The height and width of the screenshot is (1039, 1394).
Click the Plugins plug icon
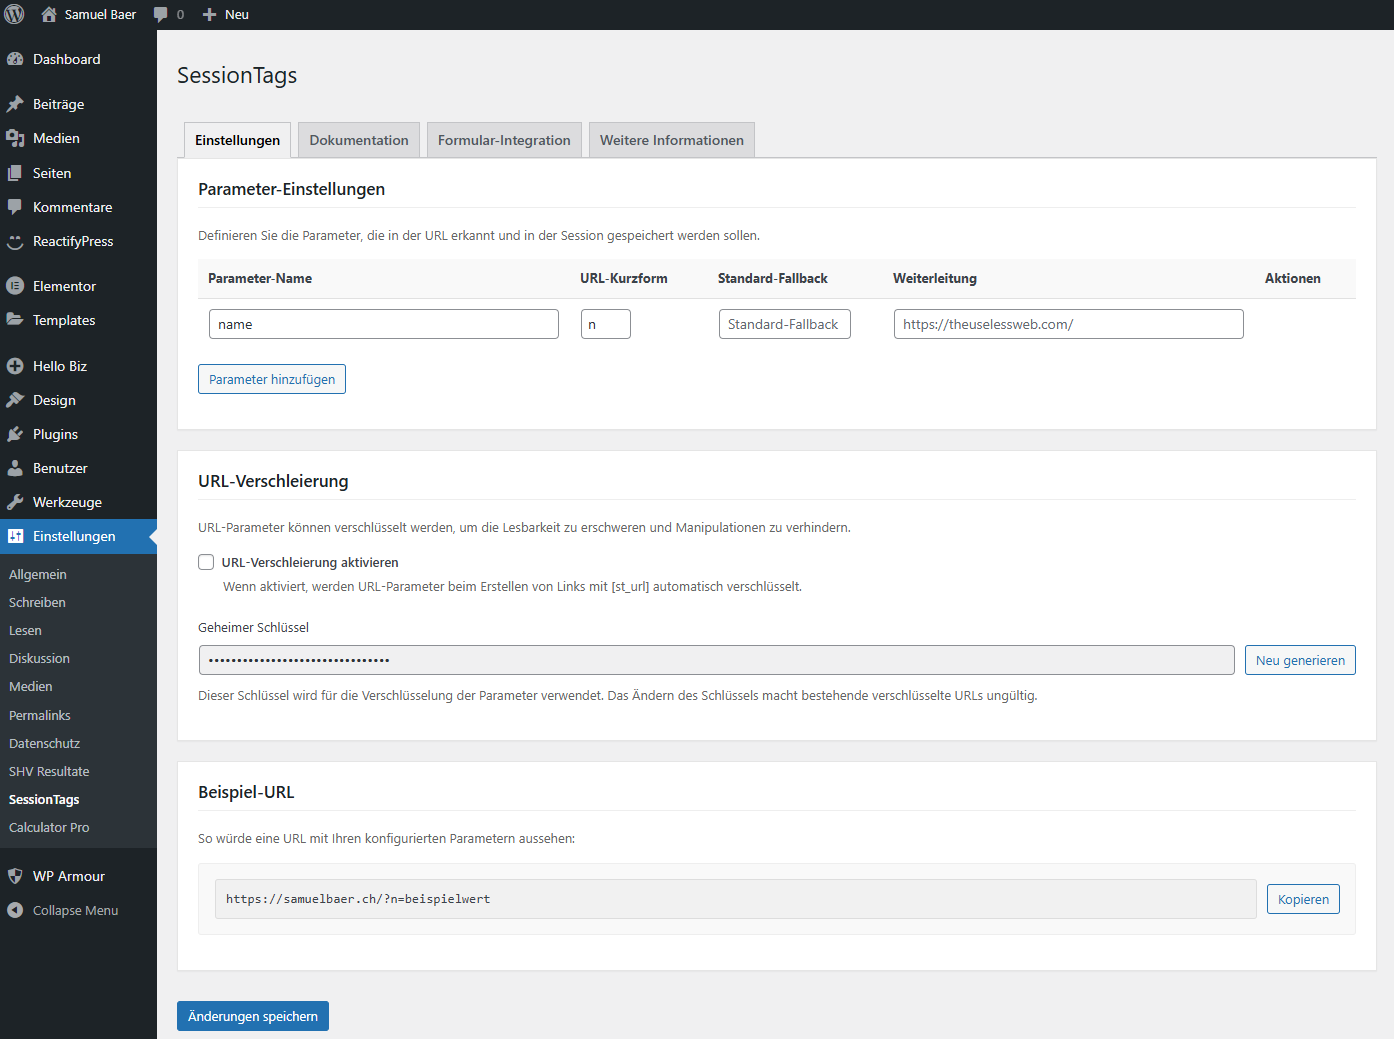[x=15, y=434]
